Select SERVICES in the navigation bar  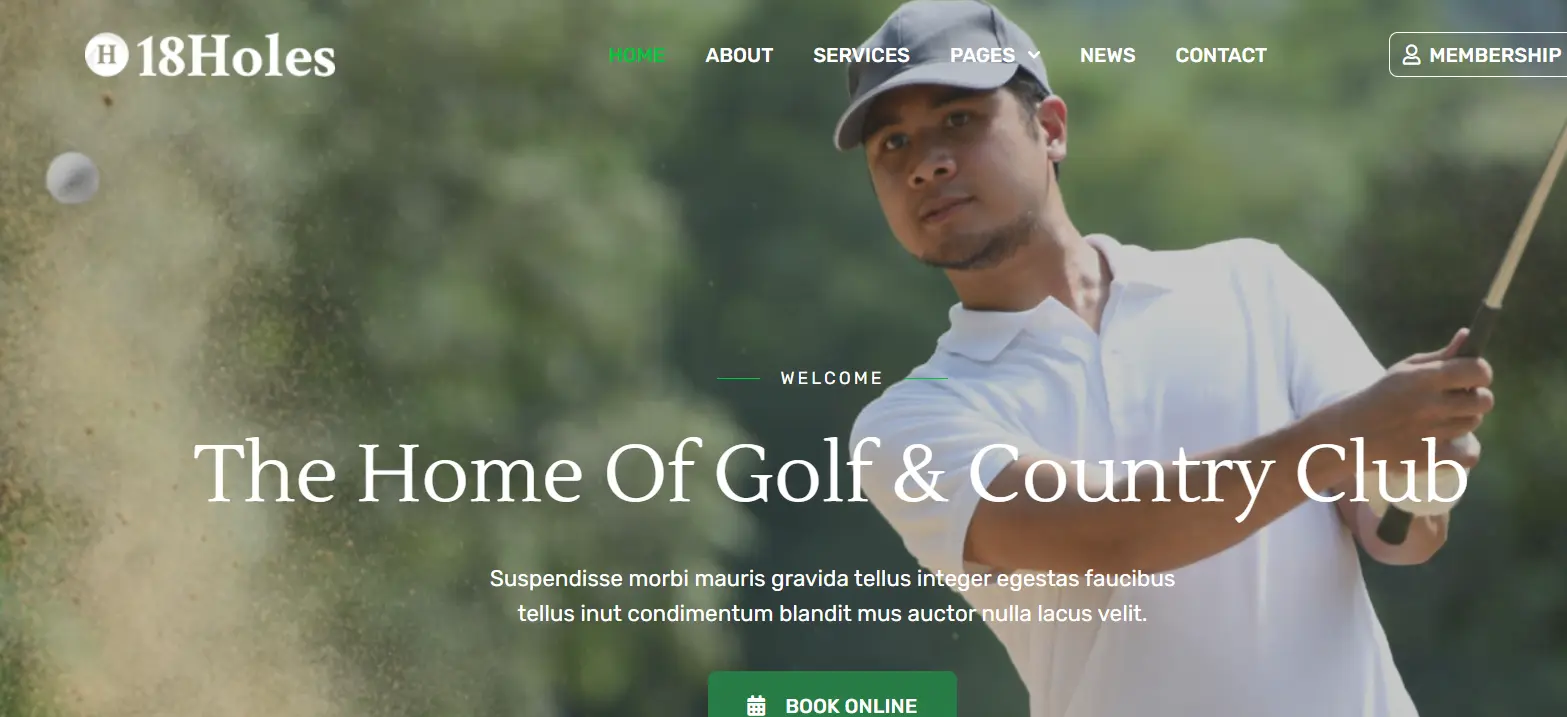pos(861,55)
